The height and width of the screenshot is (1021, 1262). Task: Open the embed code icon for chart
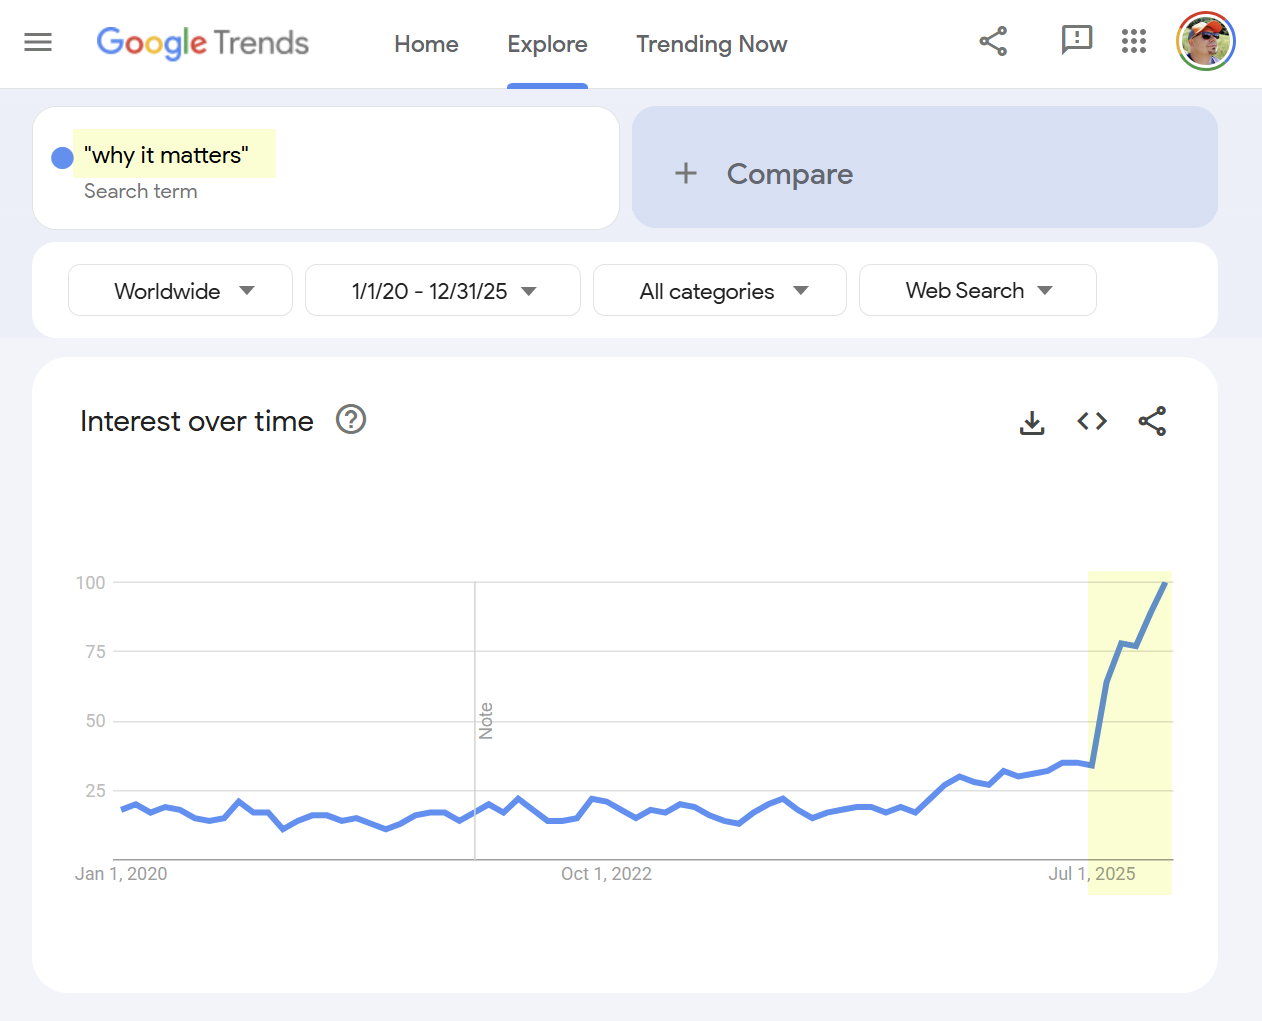(1092, 422)
